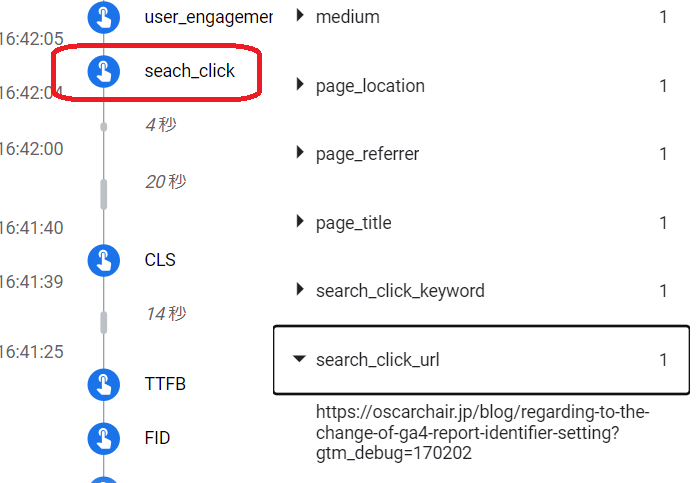Expand the search_click_keyword parameter

click(300, 290)
